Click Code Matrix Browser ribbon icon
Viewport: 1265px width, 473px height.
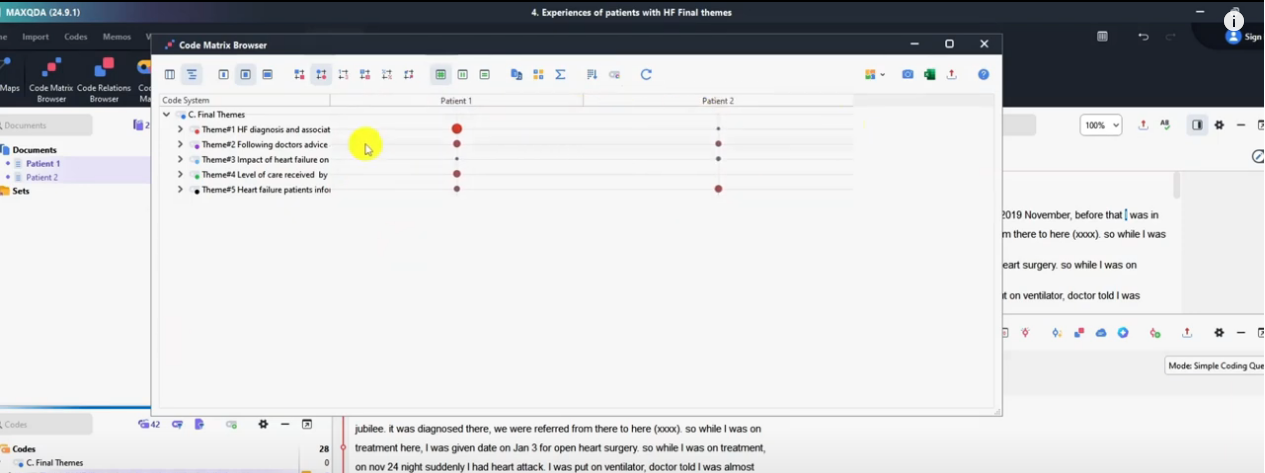point(52,80)
